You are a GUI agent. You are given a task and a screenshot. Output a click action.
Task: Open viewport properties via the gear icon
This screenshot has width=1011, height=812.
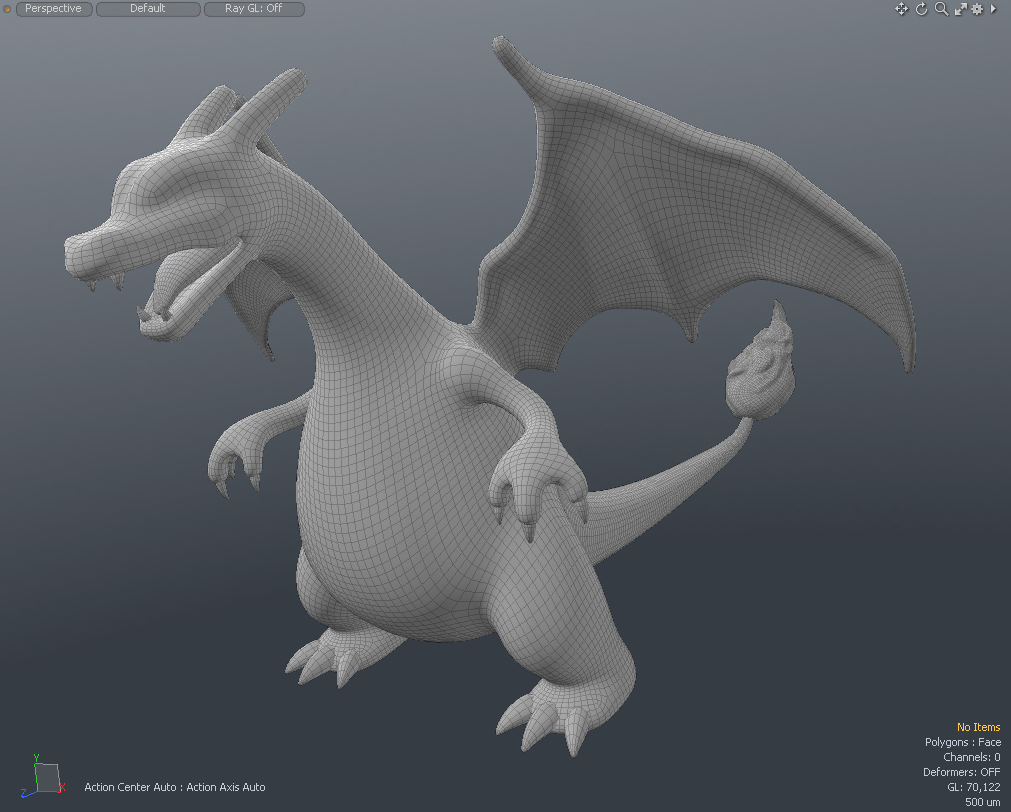[976, 8]
